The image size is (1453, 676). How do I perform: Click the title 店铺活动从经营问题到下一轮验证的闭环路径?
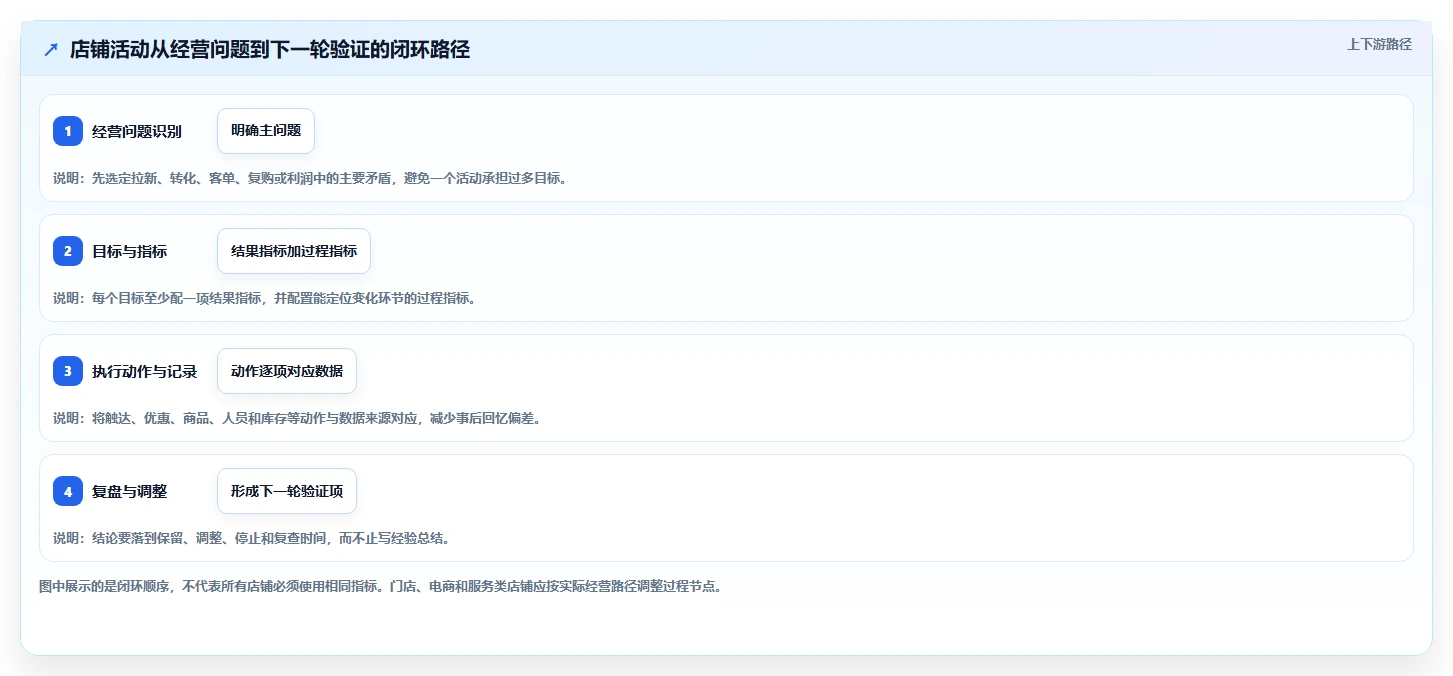270,49
